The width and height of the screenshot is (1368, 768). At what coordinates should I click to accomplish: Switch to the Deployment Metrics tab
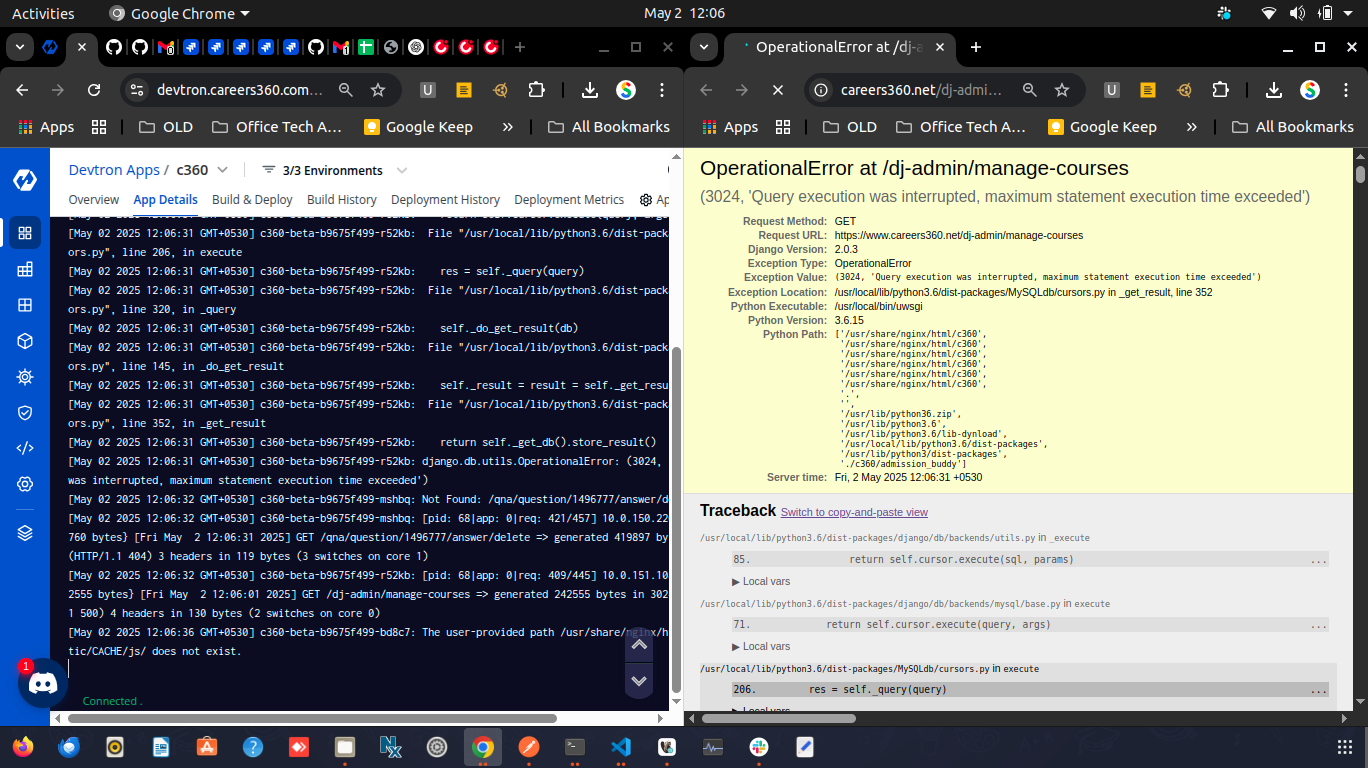569,200
